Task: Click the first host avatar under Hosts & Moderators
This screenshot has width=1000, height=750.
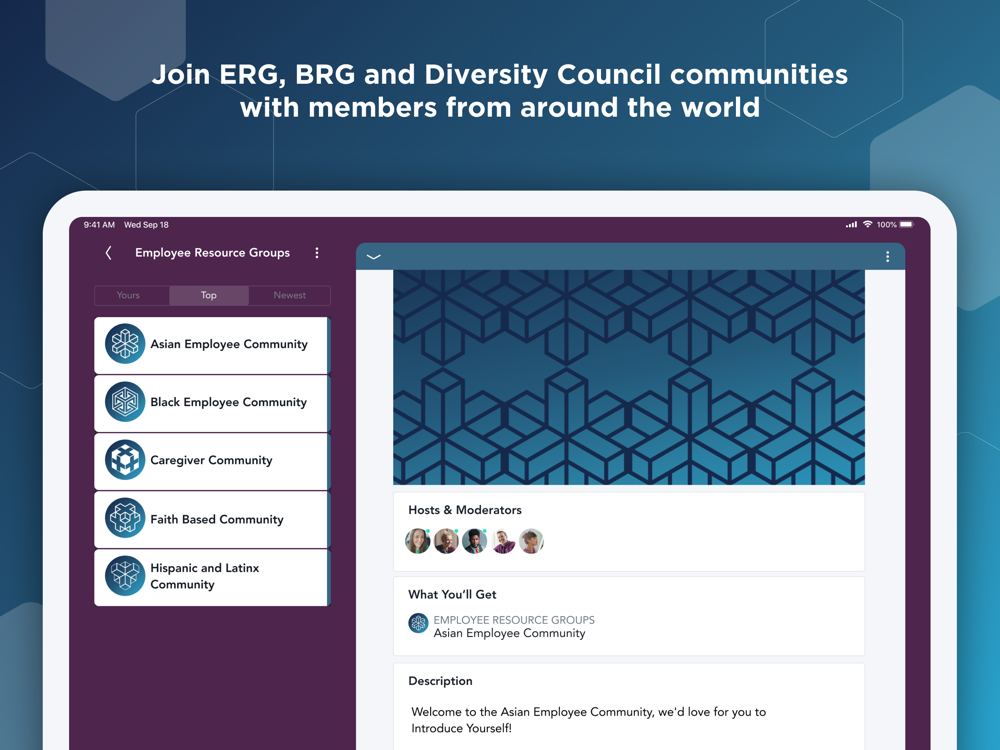Action: (418, 541)
